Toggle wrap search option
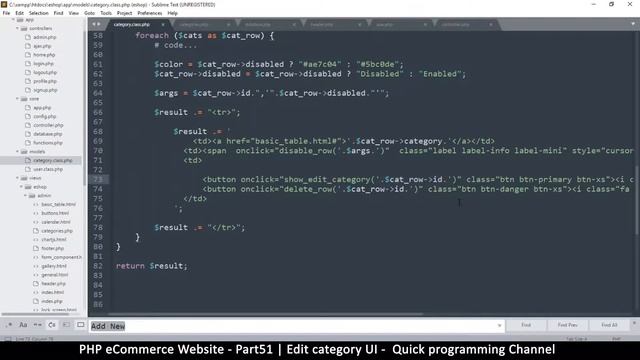 click(x=52, y=325)
